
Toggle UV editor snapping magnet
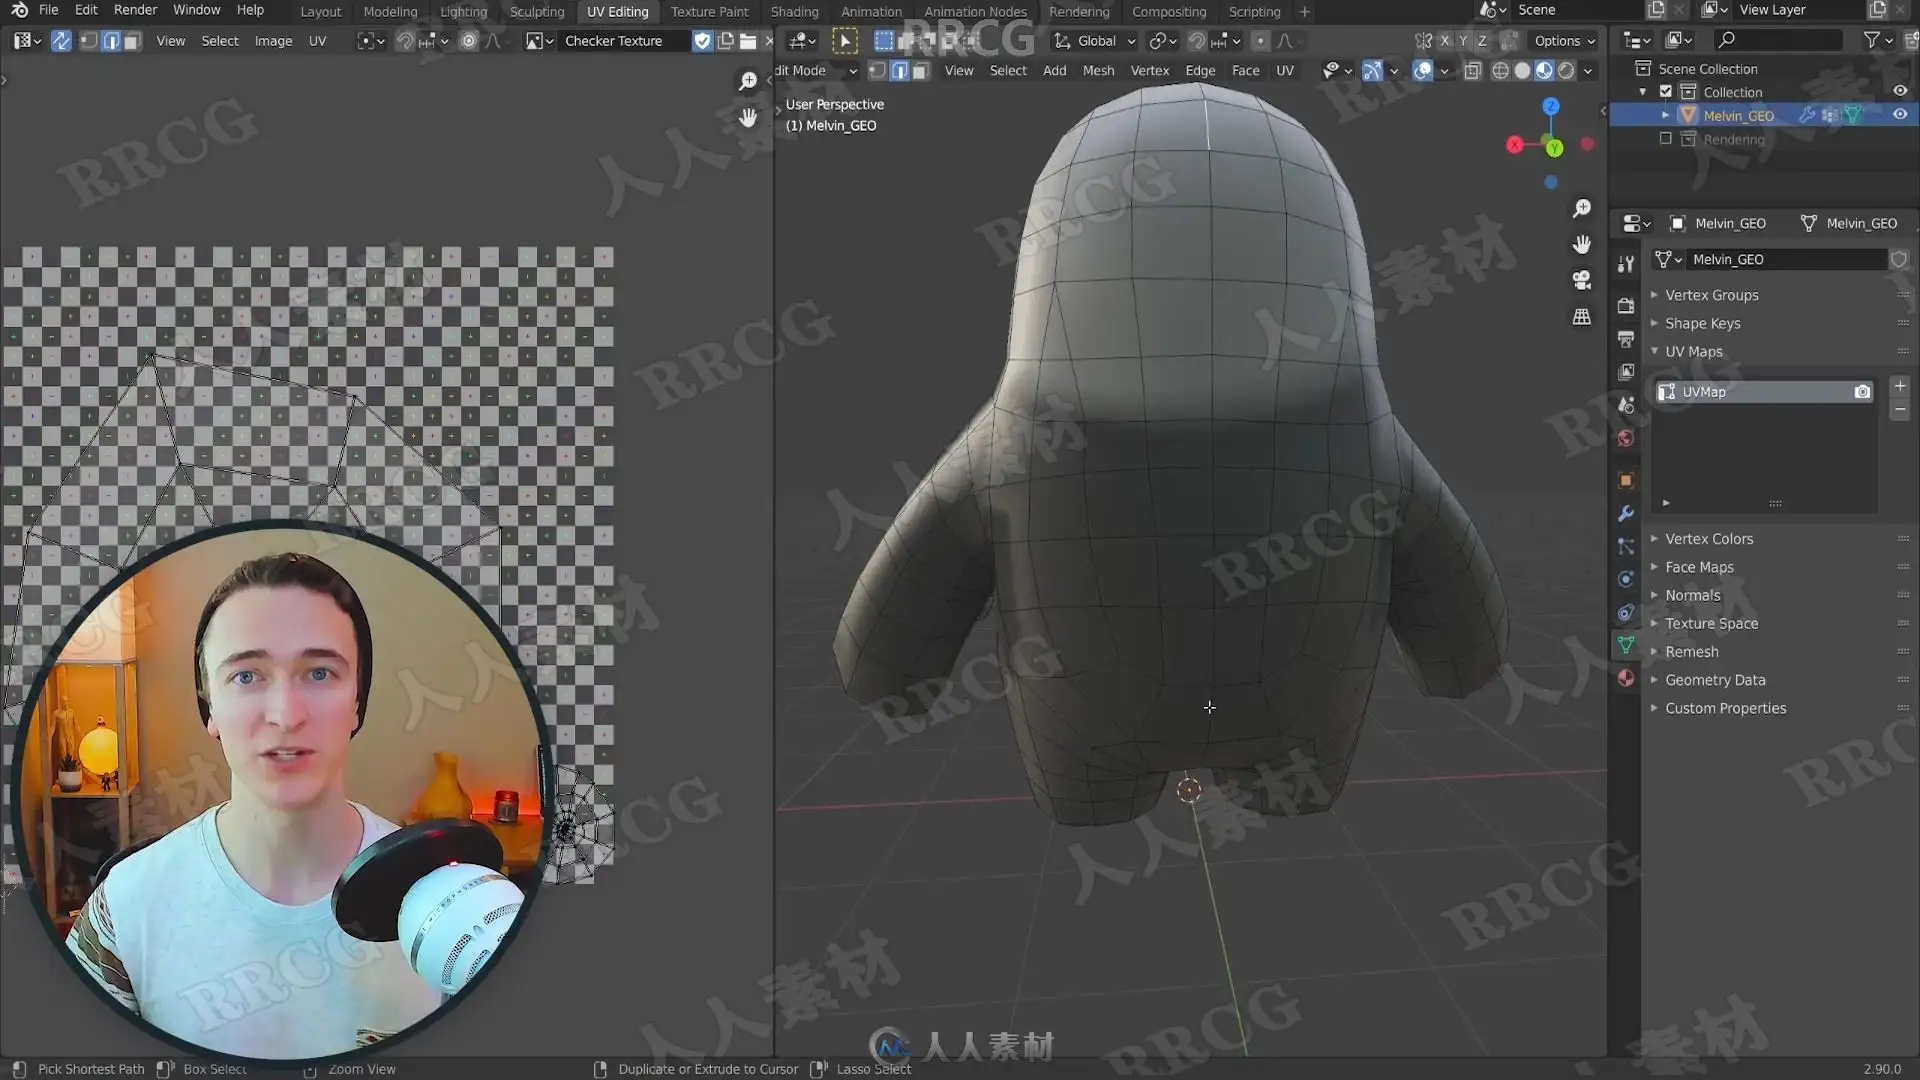404,41
